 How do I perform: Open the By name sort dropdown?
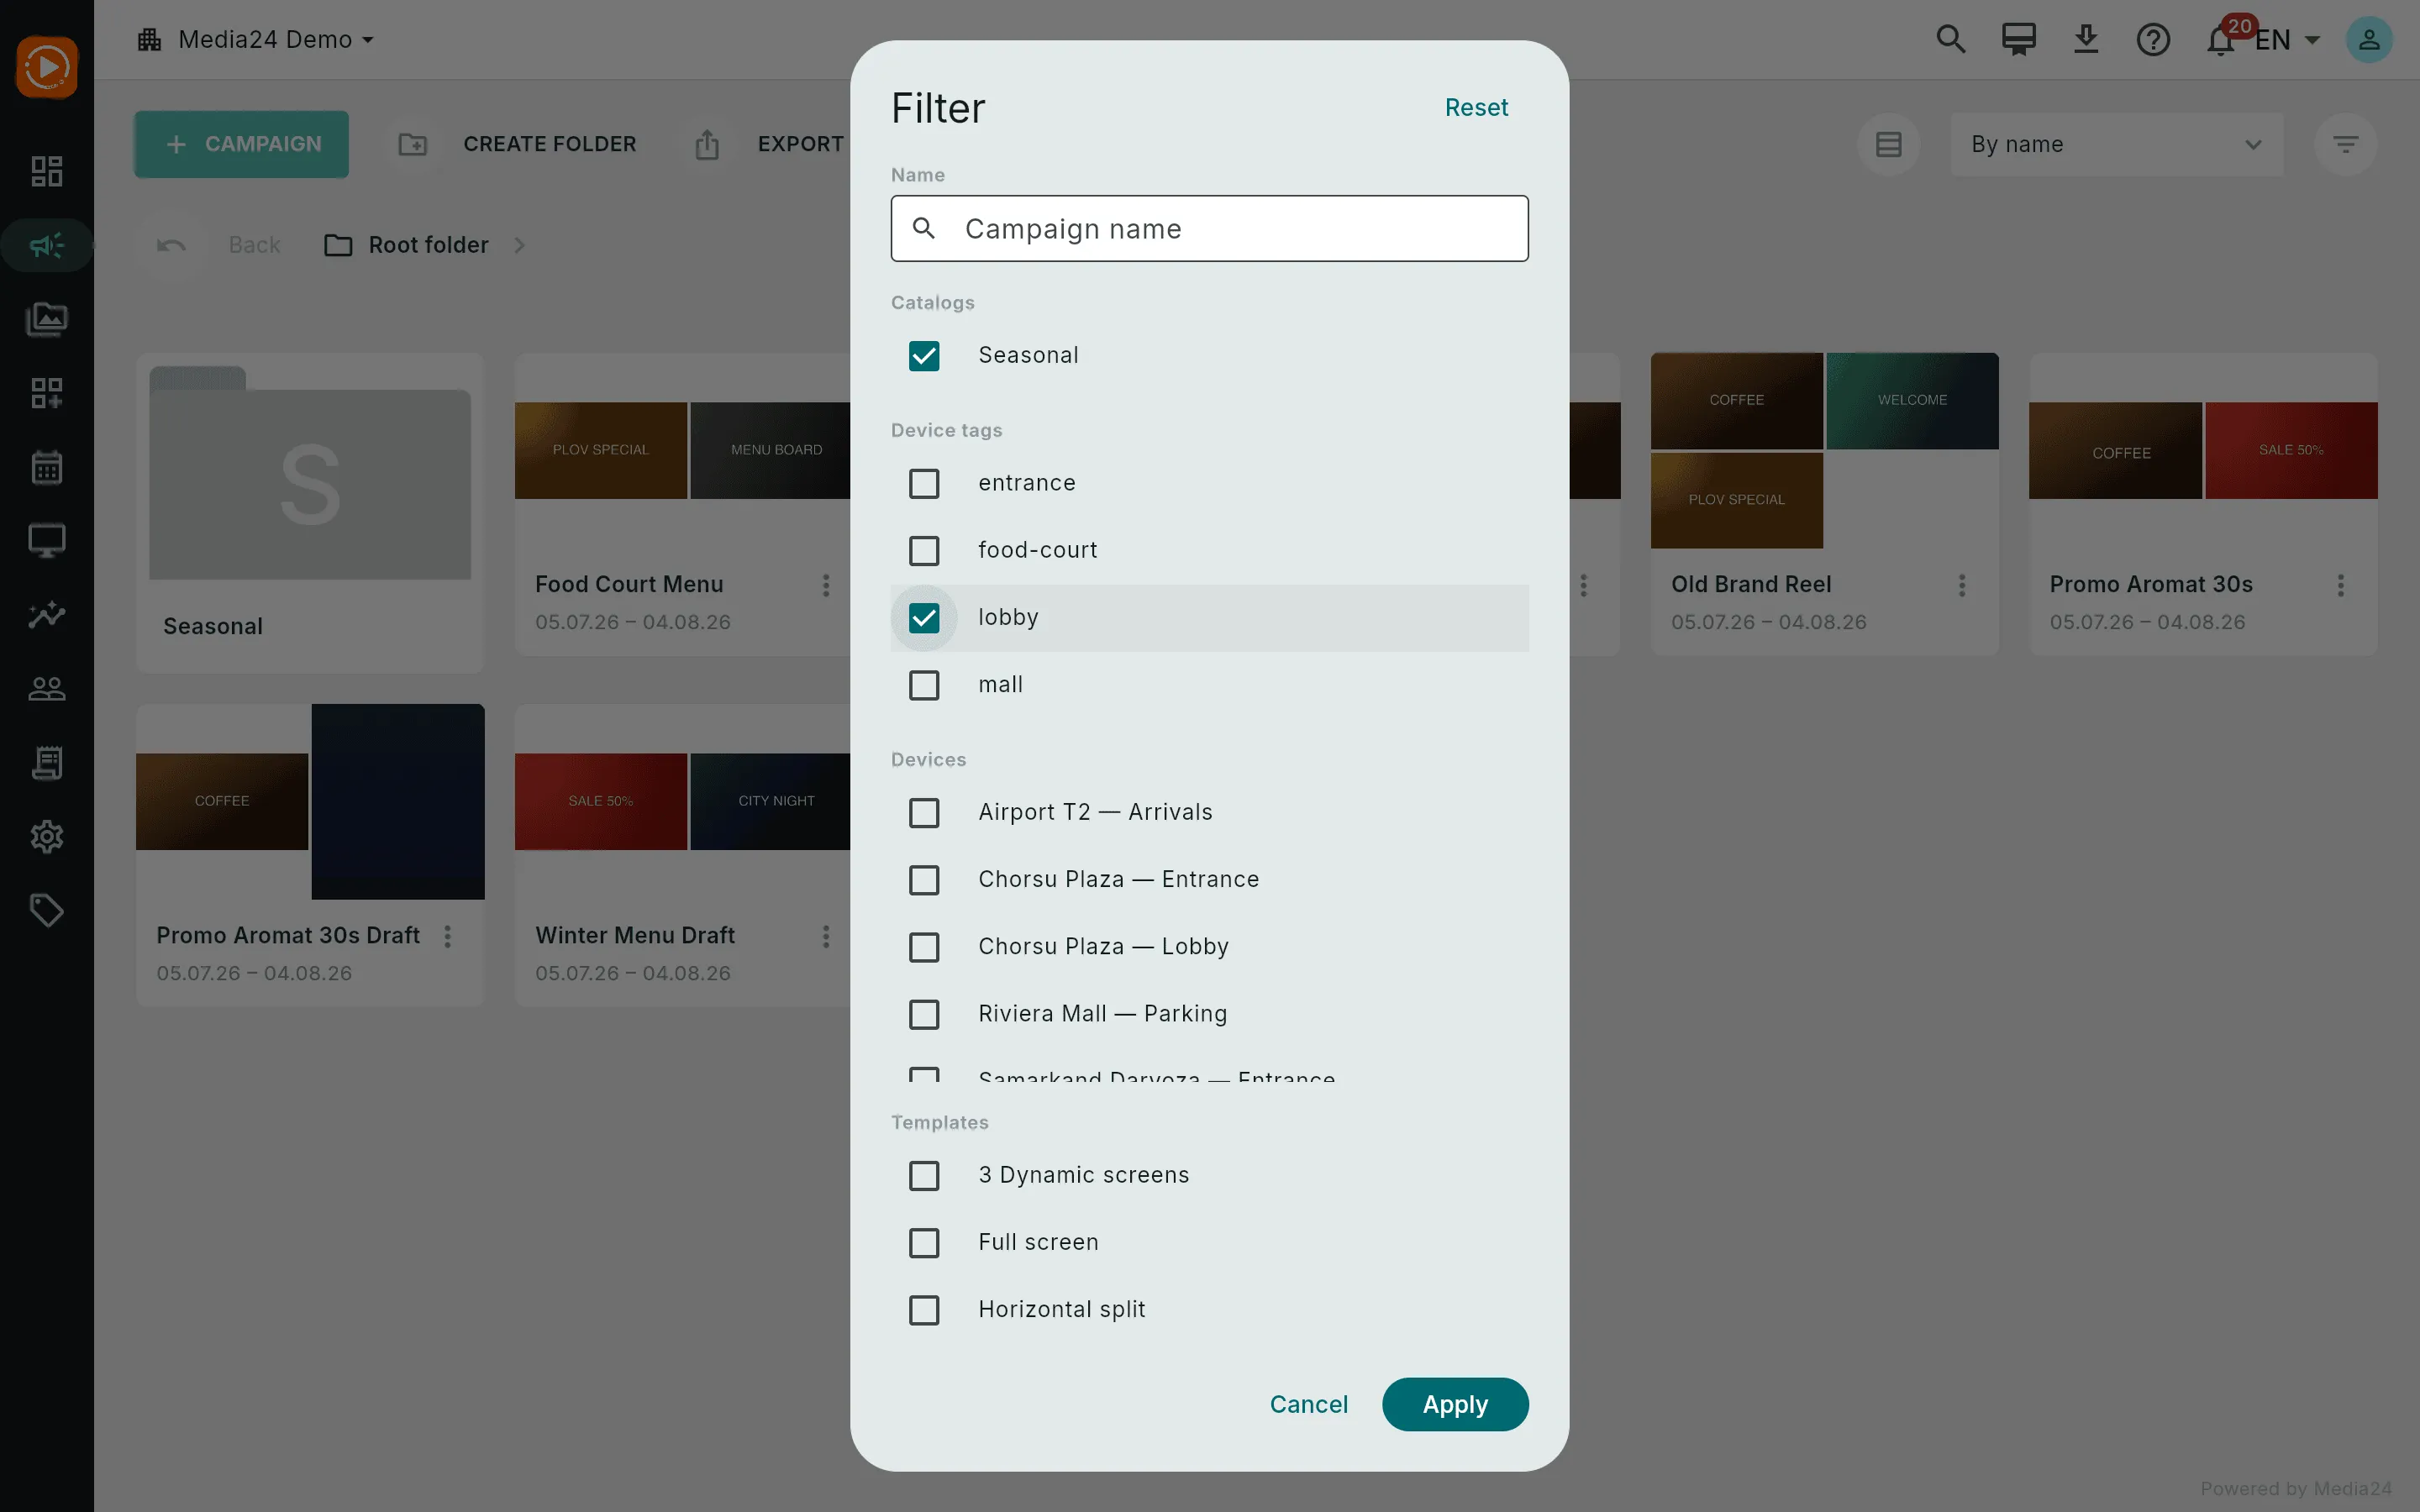point(2117,144)
